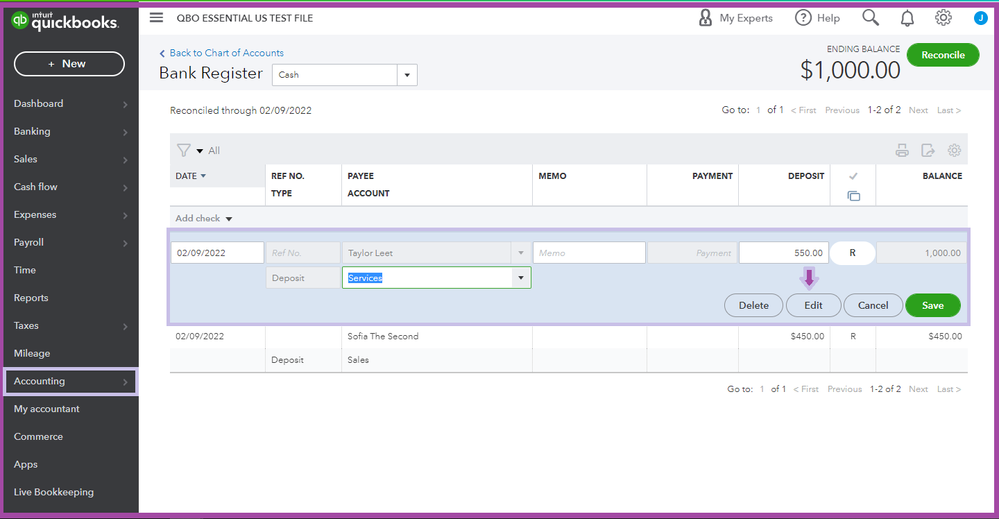The image size is (999, 519).
Task: Click Next in top pagination
Action: pos(918,110)
